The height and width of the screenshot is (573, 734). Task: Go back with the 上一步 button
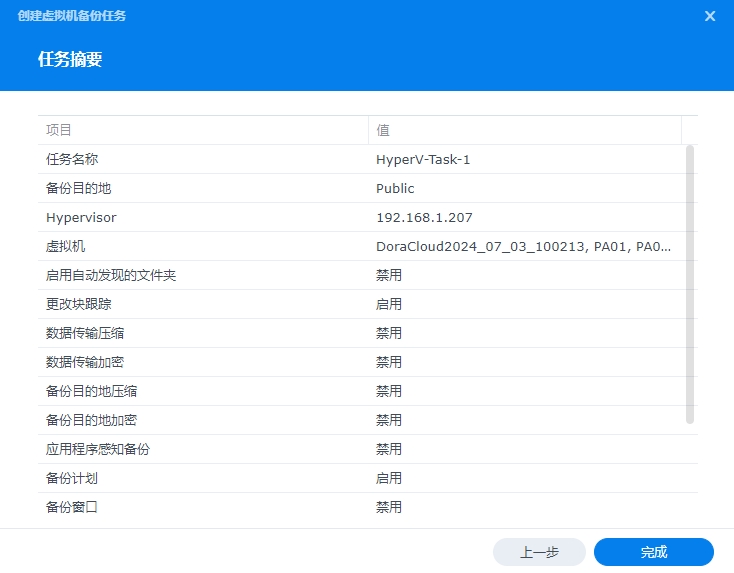coord(539,552)
